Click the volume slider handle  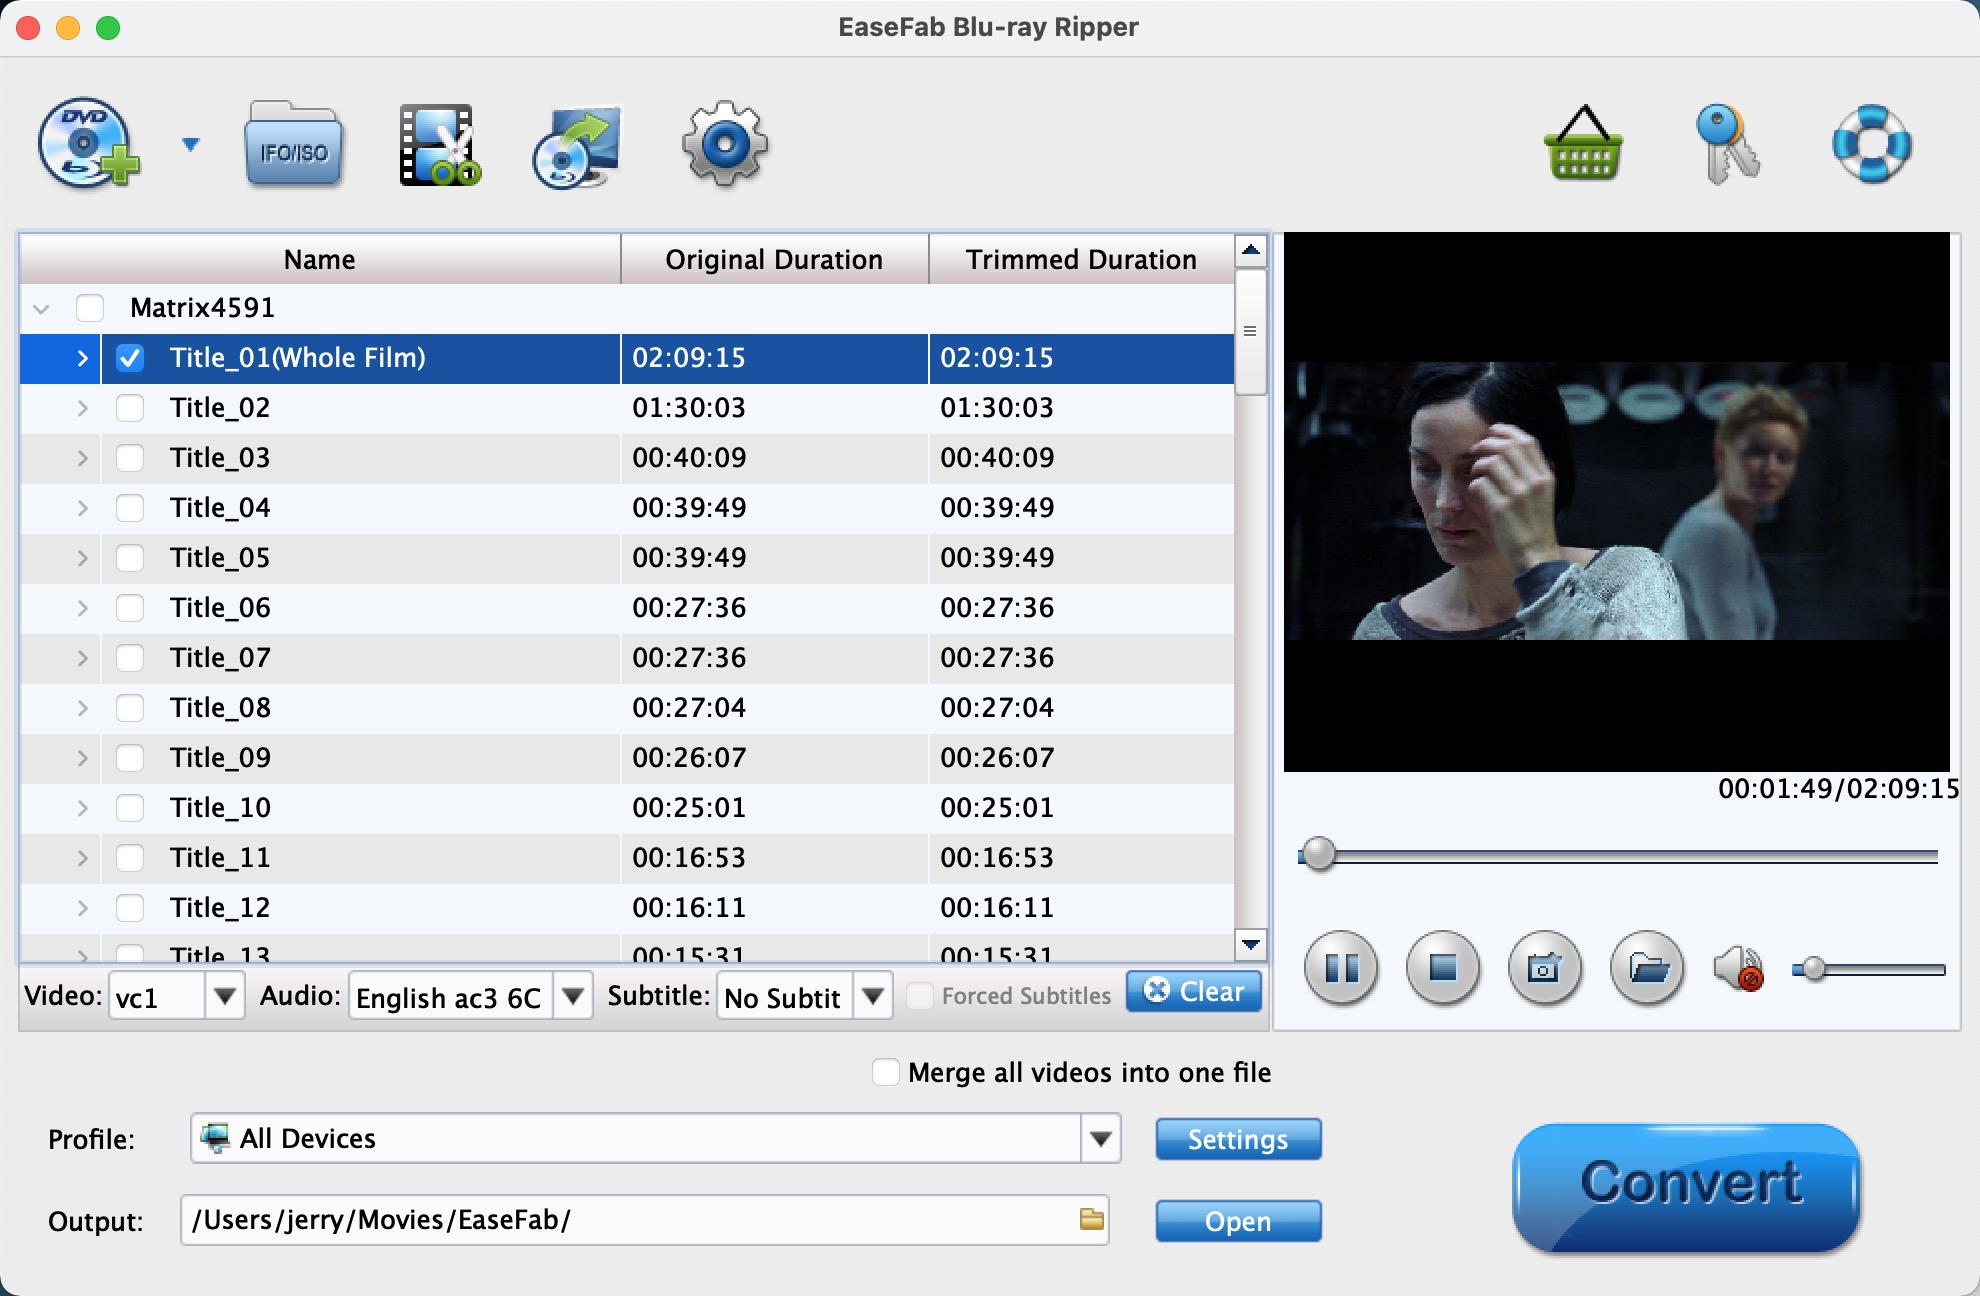1814,968
